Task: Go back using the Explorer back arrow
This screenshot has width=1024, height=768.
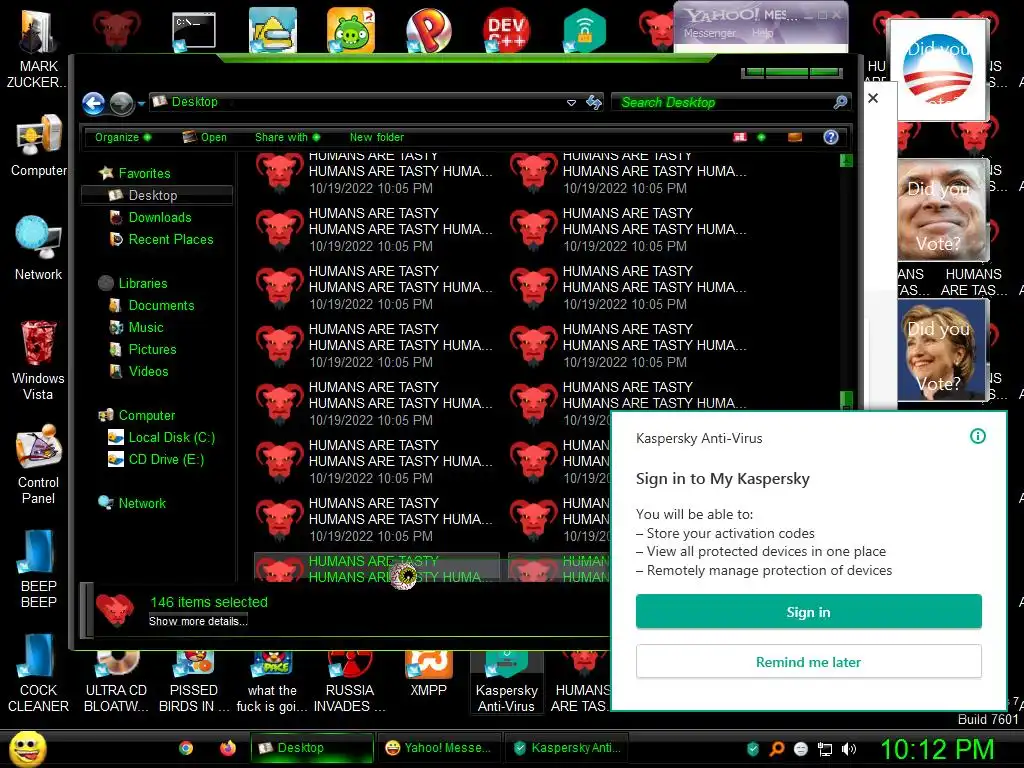Action: tap(93, 103)
